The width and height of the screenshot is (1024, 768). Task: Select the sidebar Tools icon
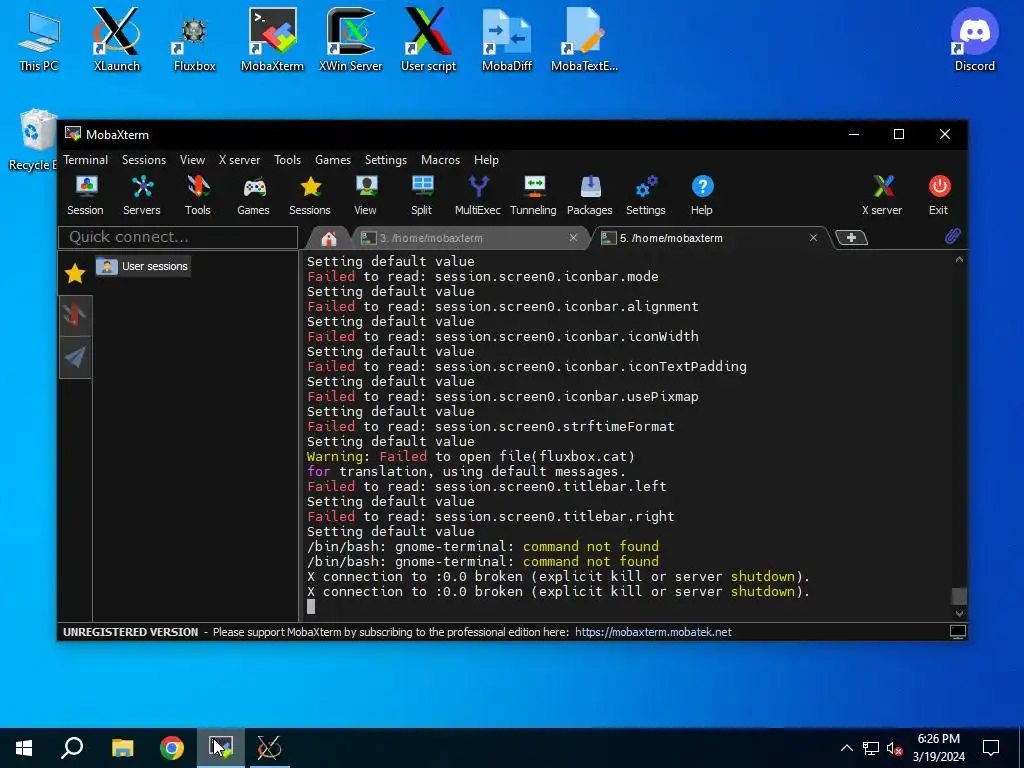click(x=75, y=315)
